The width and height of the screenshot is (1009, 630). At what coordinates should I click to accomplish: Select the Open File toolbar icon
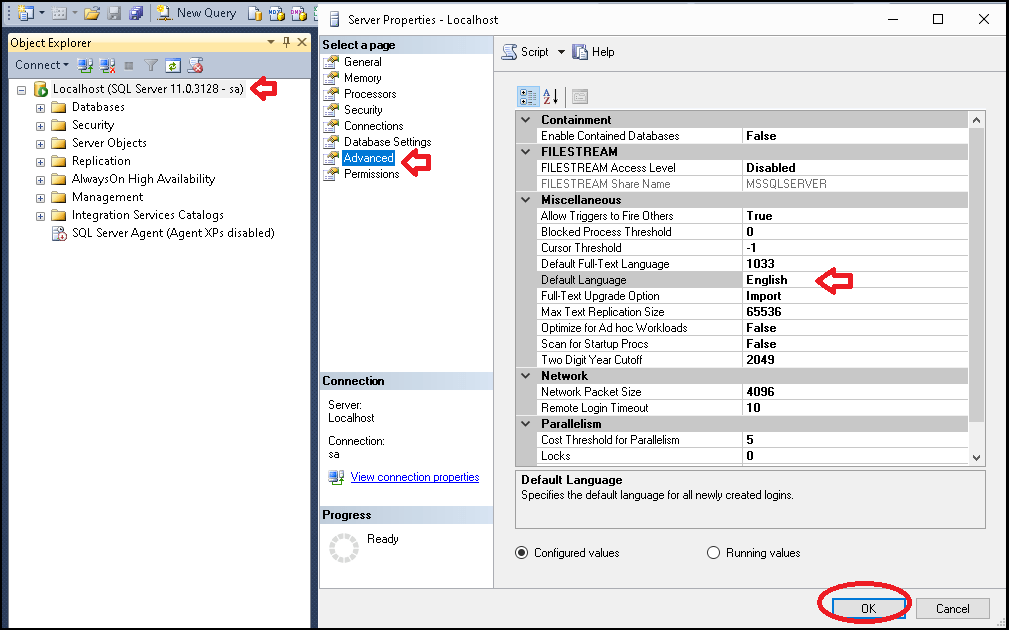point(90,13)
